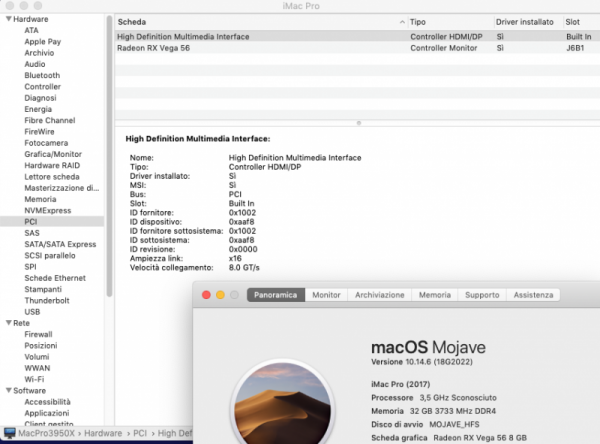Image resolution: width=600 pixels, height=444 pixels.
Task: Collapse the Rete section disclosure triangle
Action: 7,323
